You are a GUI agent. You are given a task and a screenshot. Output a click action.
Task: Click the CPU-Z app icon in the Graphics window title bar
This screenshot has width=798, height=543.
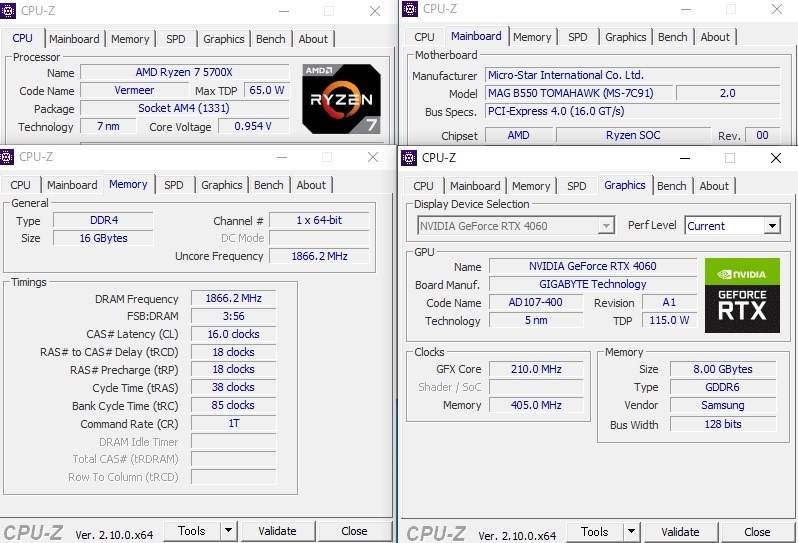(x=409, y=158)
